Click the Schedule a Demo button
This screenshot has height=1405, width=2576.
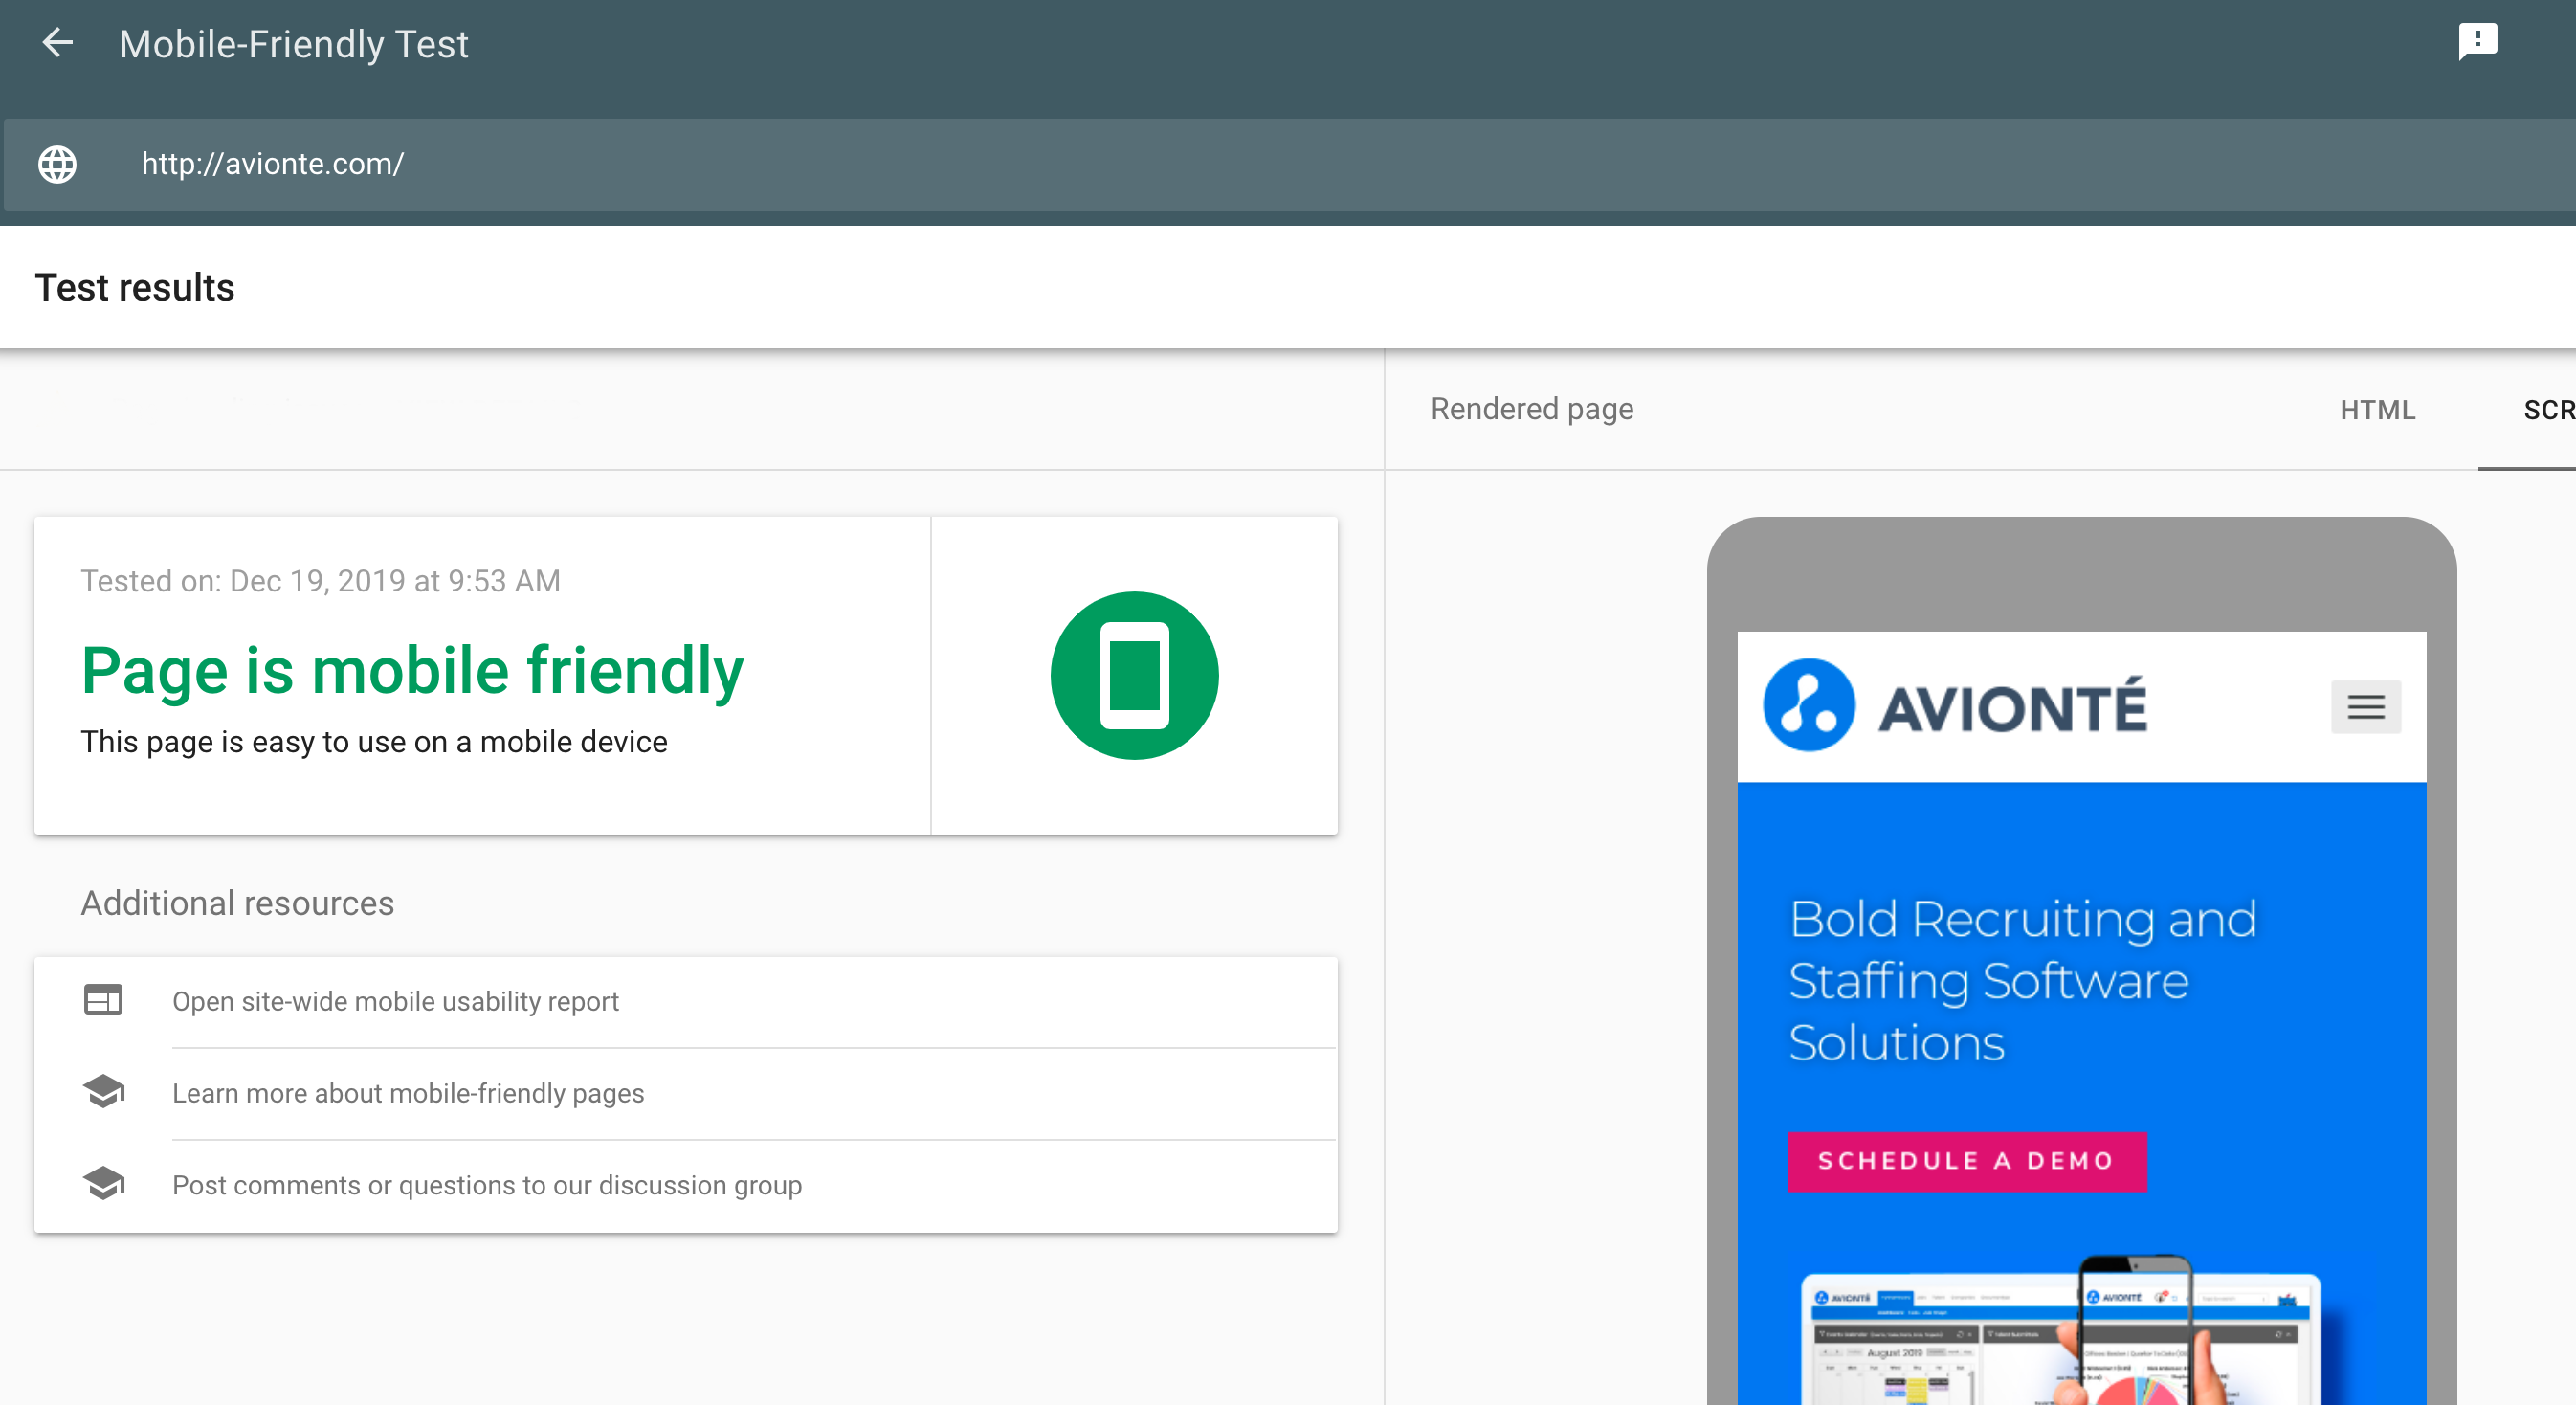[x=1966, y=1161]
